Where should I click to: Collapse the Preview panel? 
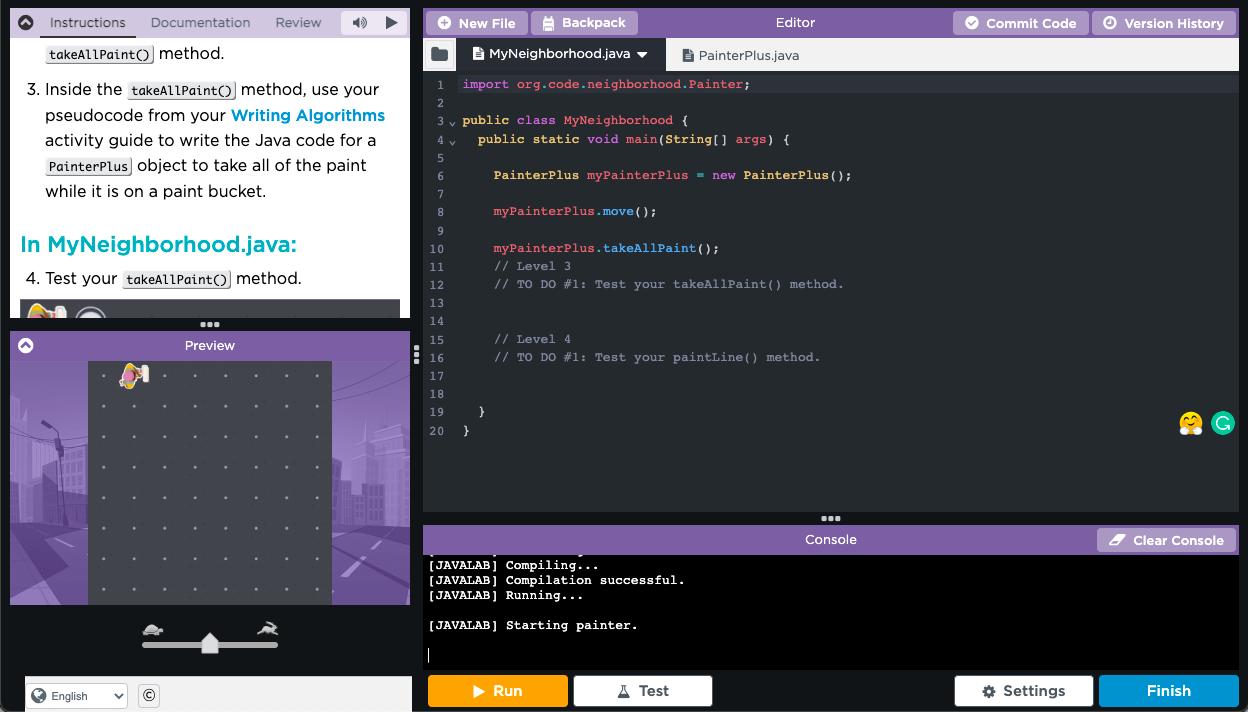point(26,345)
